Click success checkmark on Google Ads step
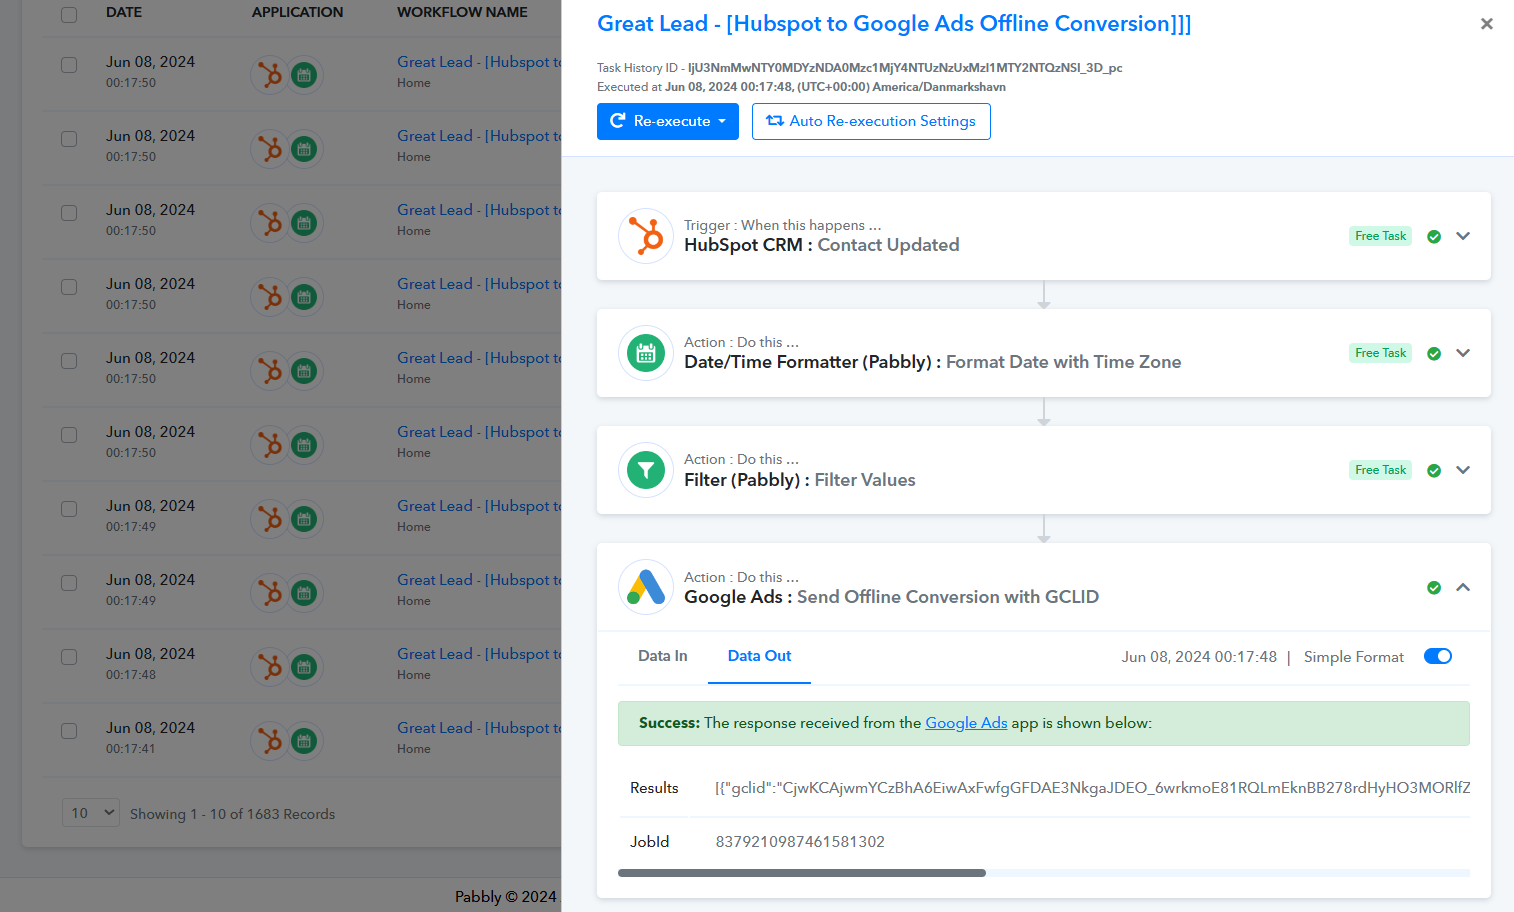The height and width of the screenshot is (912, 1514). (x=1434, y=588)
